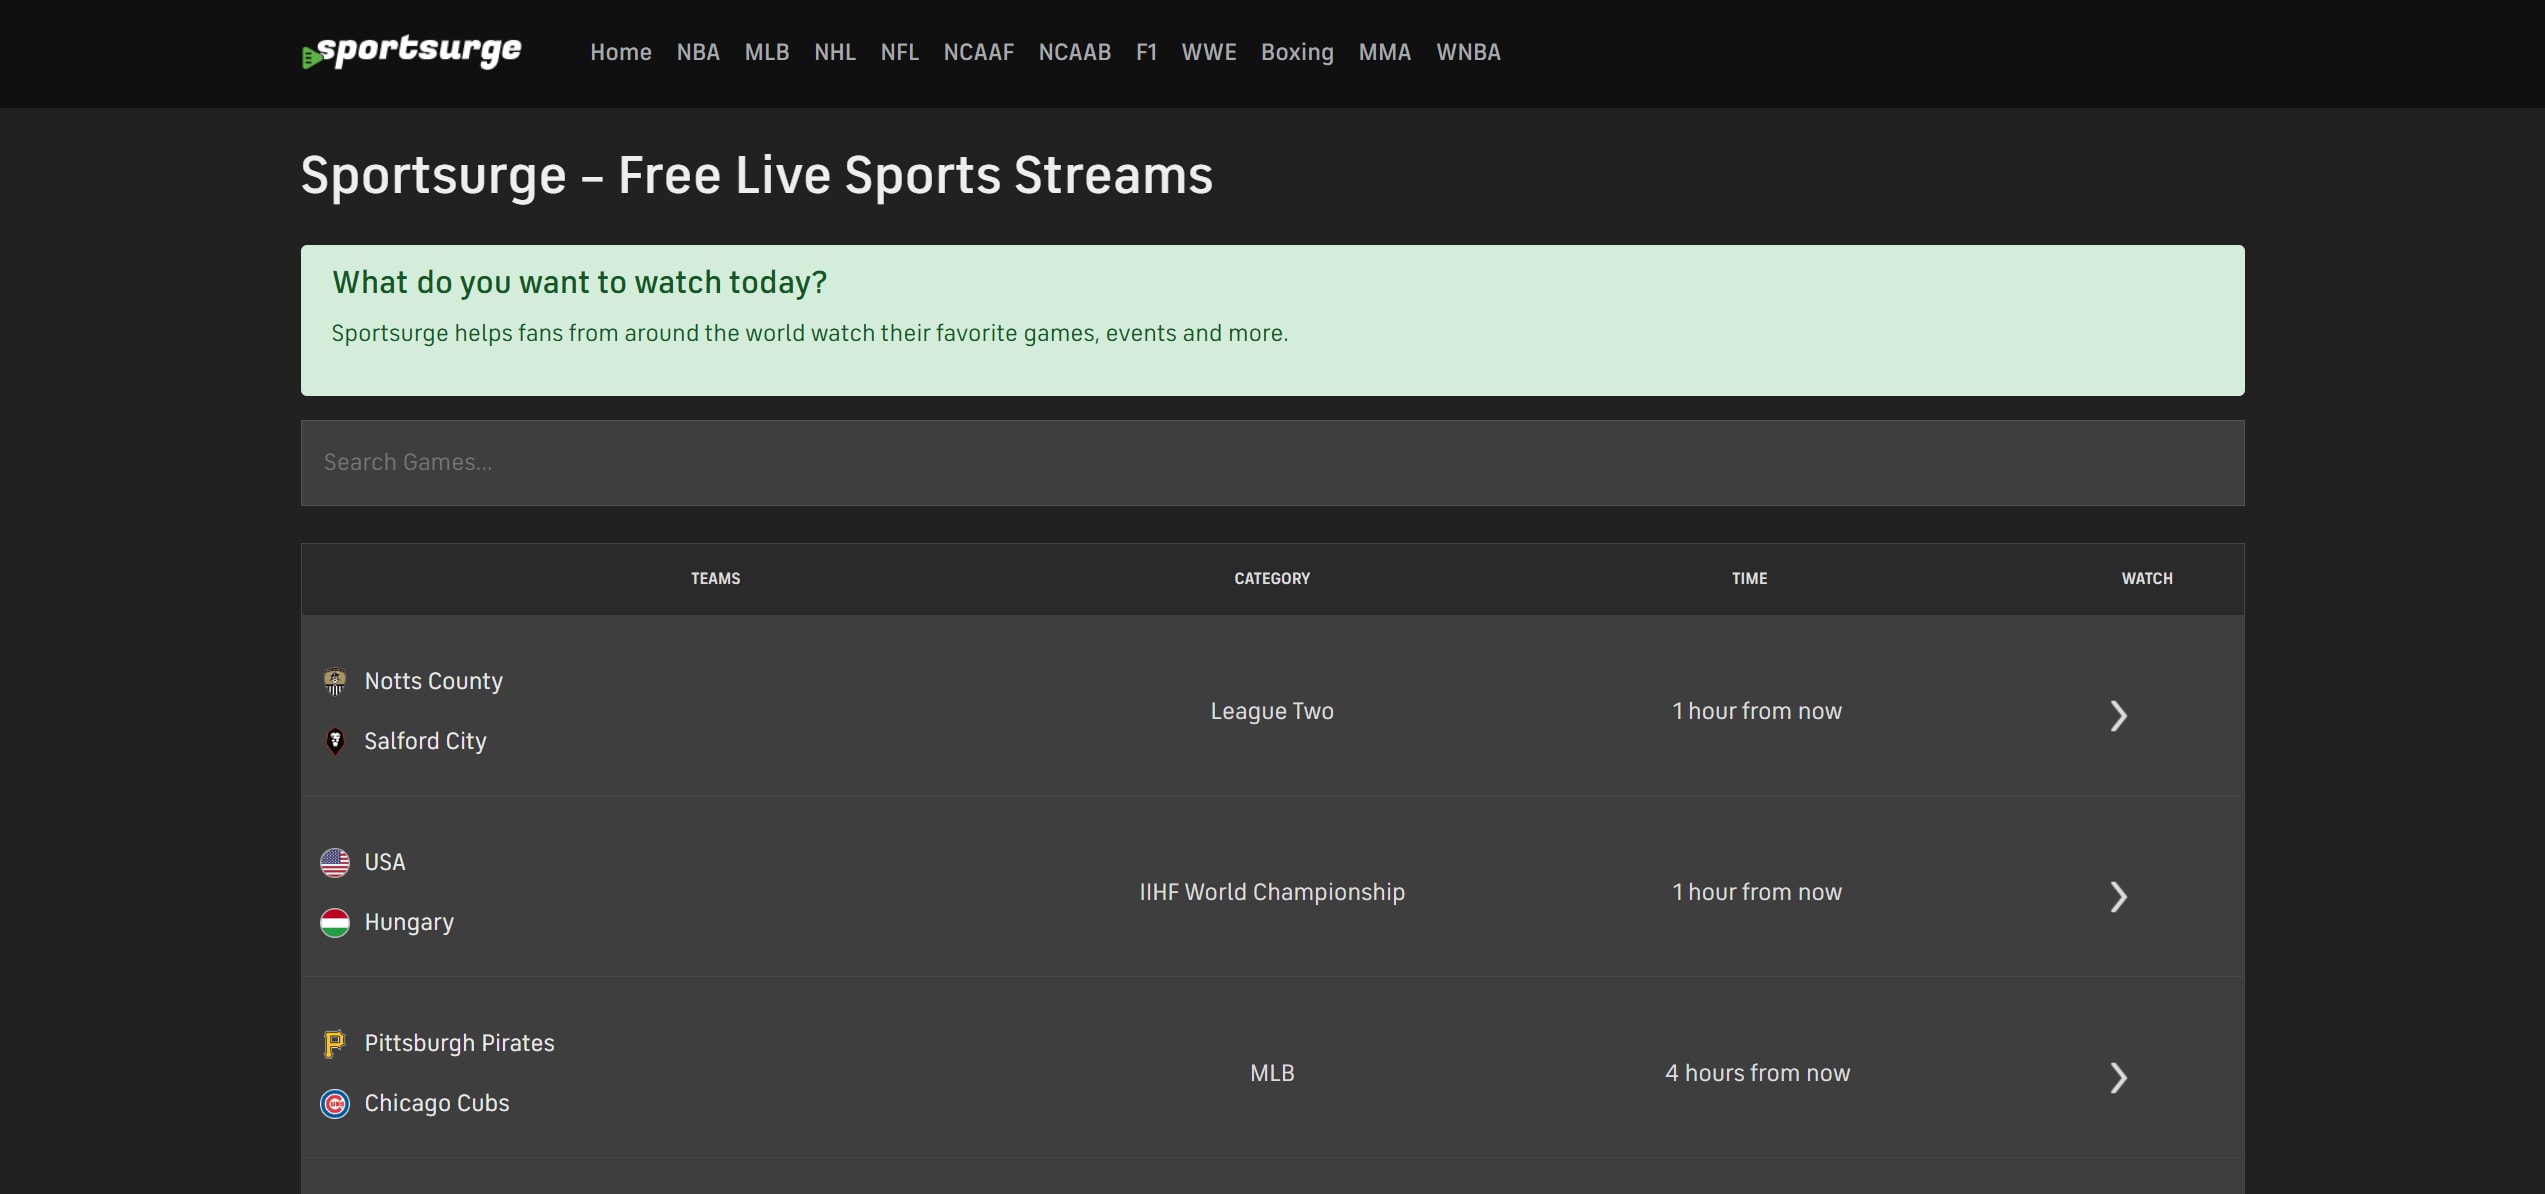Click the IIHF World Championship category cell
Screen dimensions: 2545x1194
coord(1272,892)
